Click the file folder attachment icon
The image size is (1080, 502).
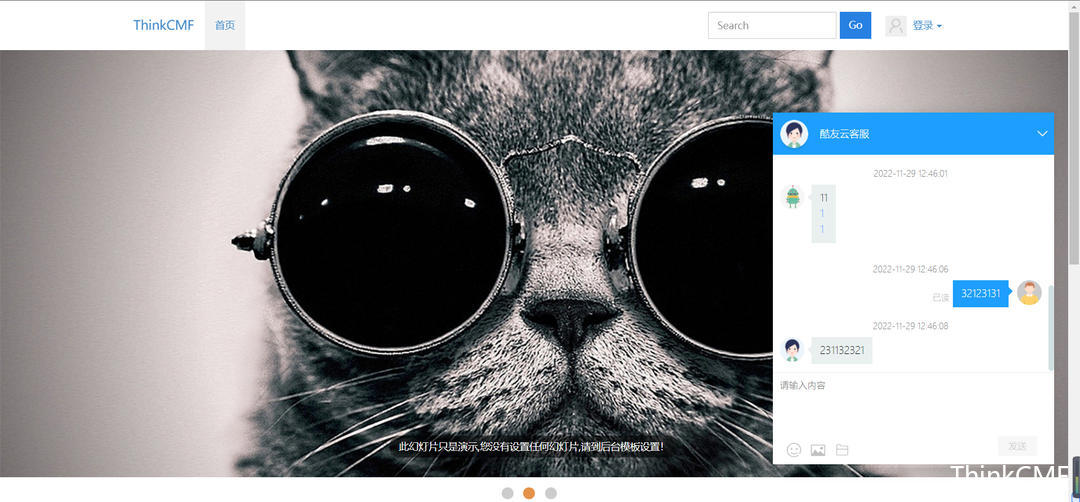842,450
